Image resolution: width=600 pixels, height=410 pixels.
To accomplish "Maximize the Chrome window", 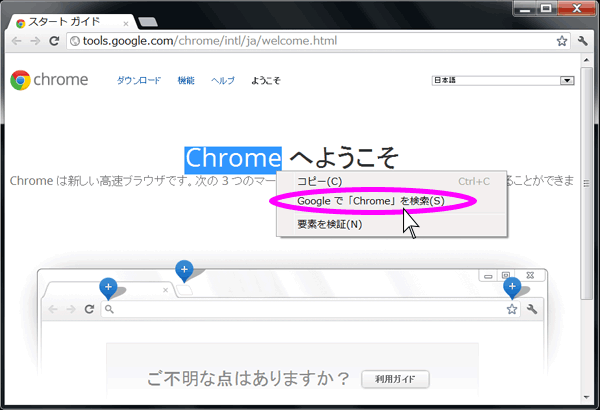I will [546, 8].
